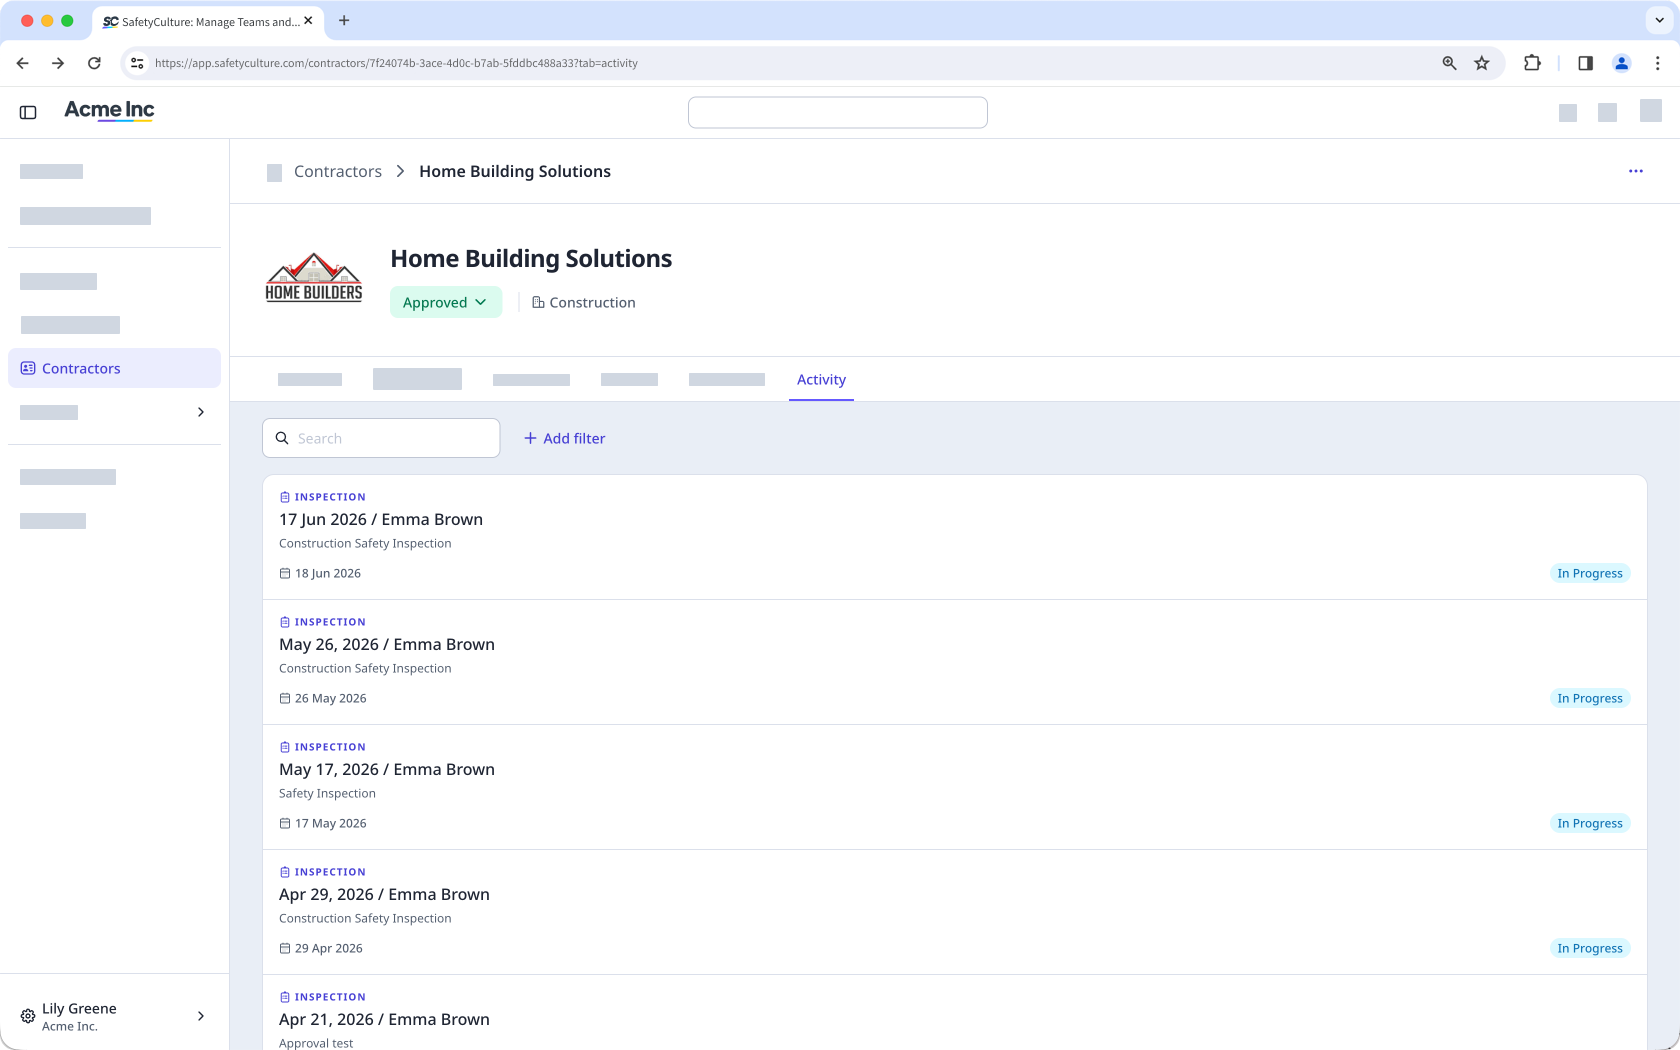Click inspection icon on May 26, 2026 entry

[x=285, y=622]
